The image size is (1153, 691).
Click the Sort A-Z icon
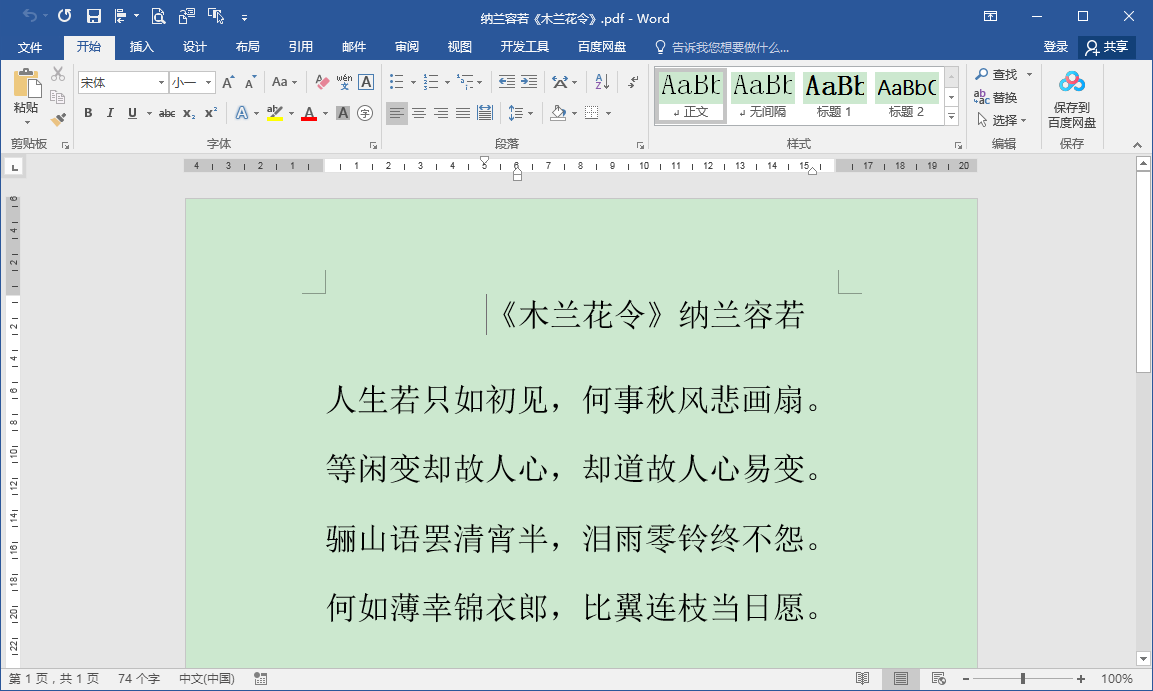(x=602, y=82)
